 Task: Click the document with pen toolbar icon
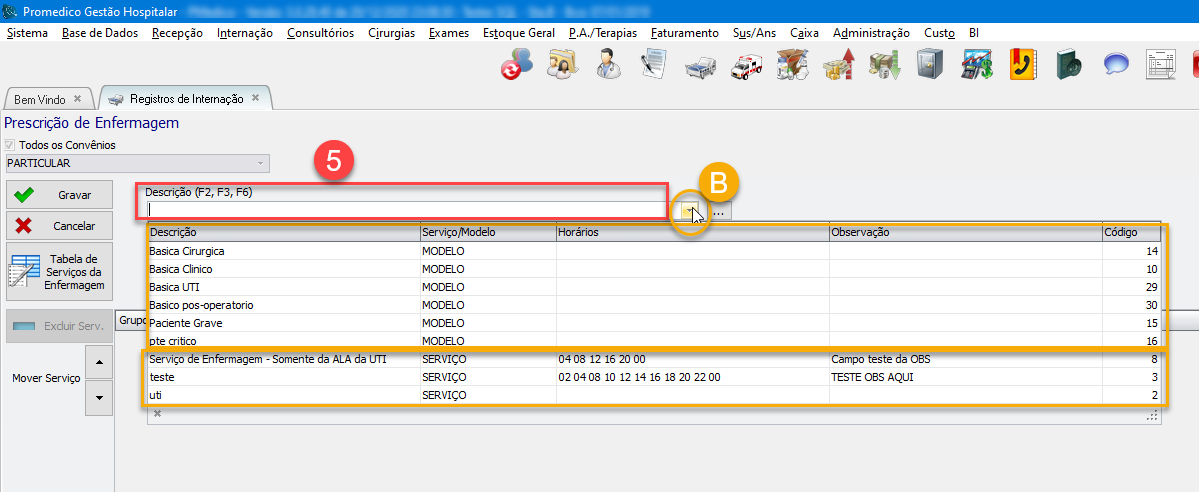pos(653,66)
